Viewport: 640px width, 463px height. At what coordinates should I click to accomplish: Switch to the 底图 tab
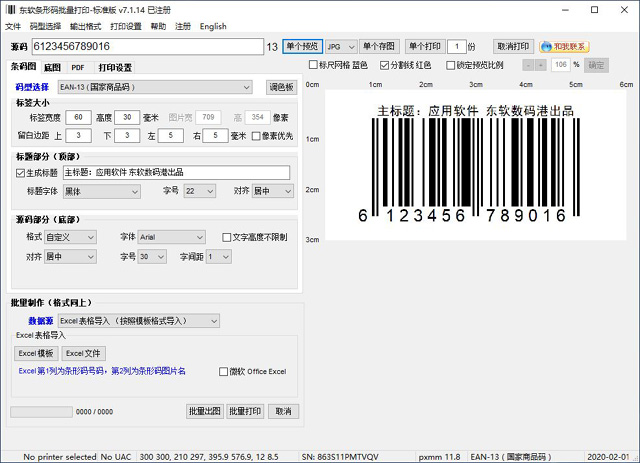click(x=52, y=67)
